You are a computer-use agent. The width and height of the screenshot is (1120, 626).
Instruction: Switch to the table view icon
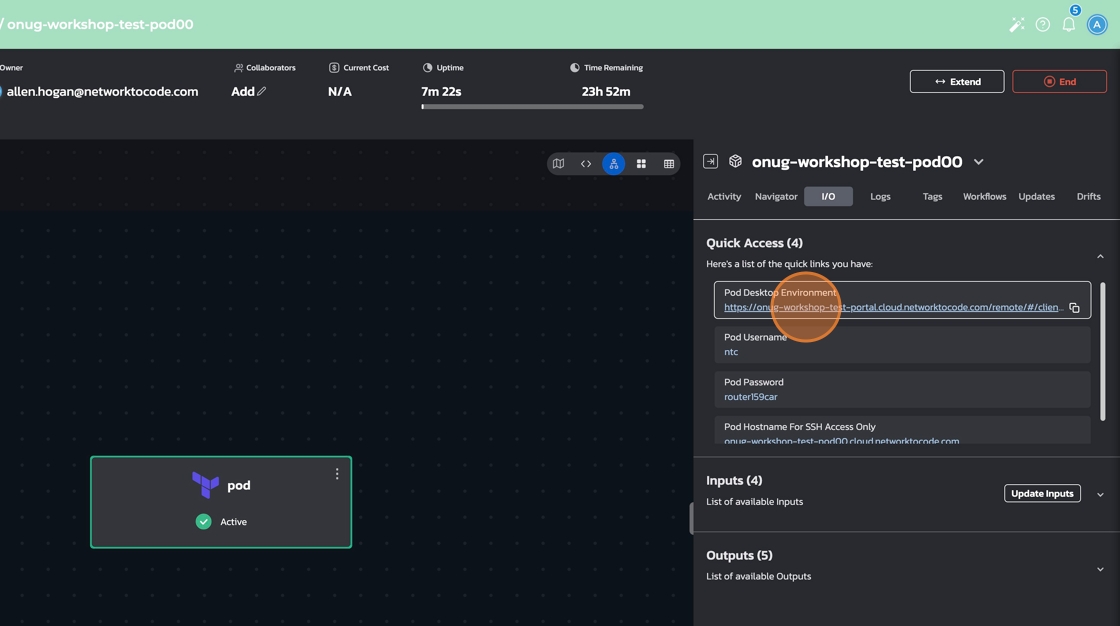point(669,164)
